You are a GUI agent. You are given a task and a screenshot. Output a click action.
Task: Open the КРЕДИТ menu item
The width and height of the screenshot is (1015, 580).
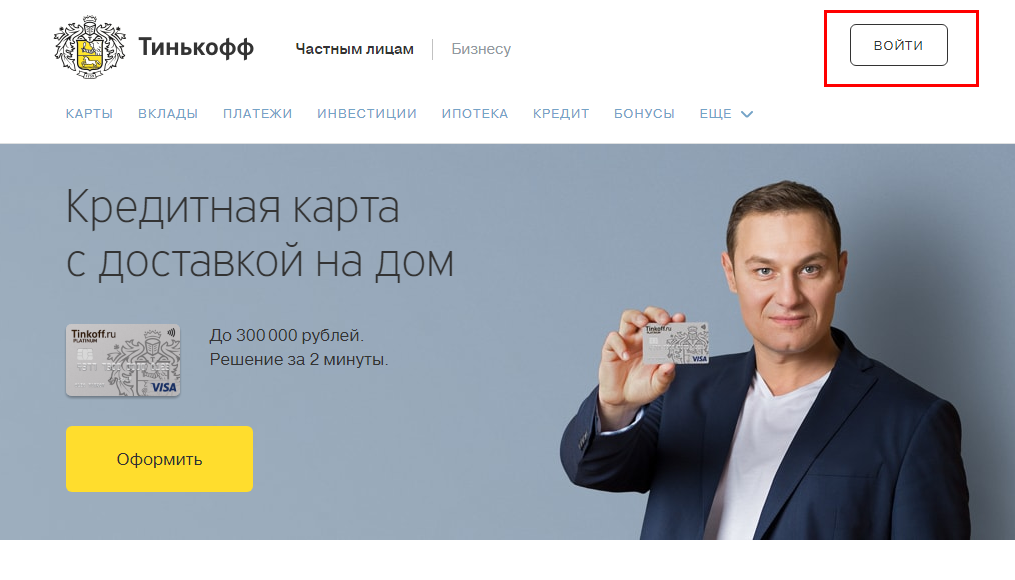tap(561, 114)
